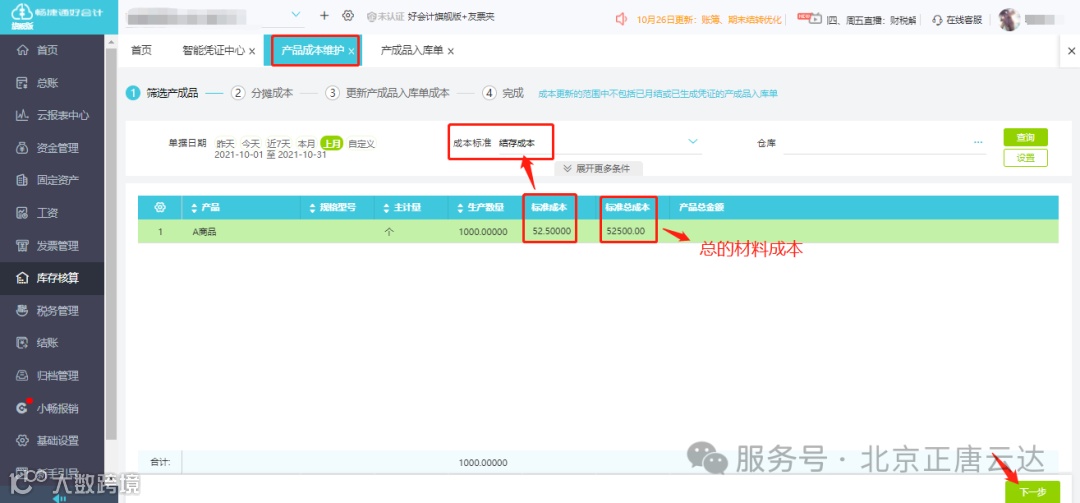Click the plus icon in top bar
The height and width of the screenshot is (503, 1080).
coord(324,16)
